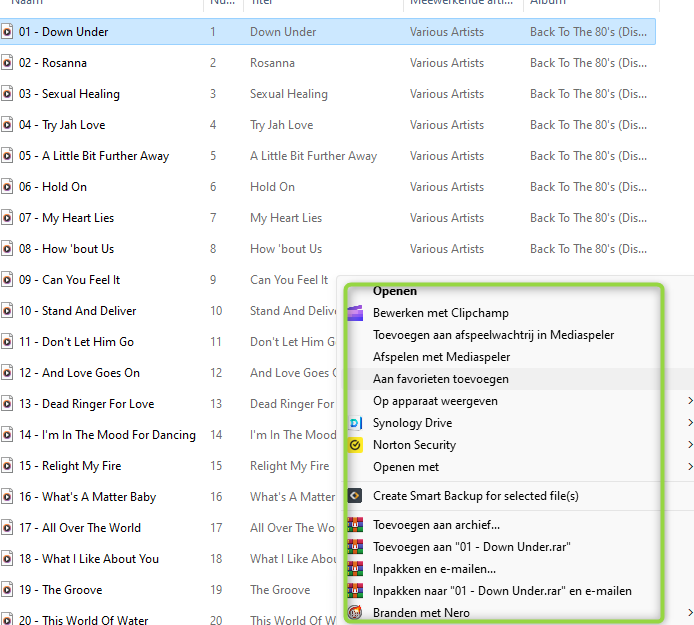Click file icon of 09 - Can You Feel It

7,280
